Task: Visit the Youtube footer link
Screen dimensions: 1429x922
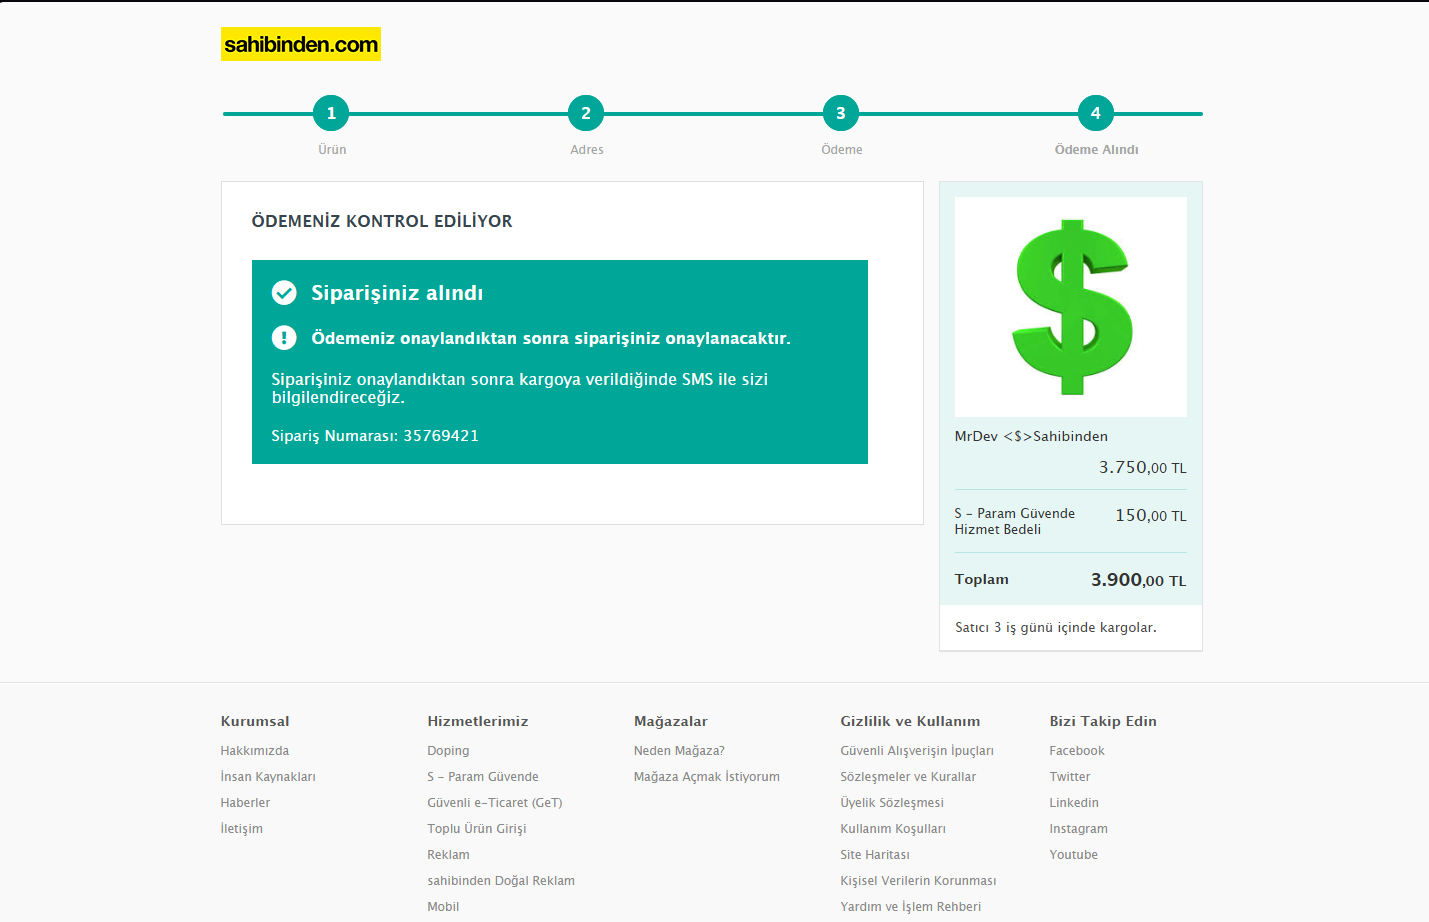Action: [1074, 855]
